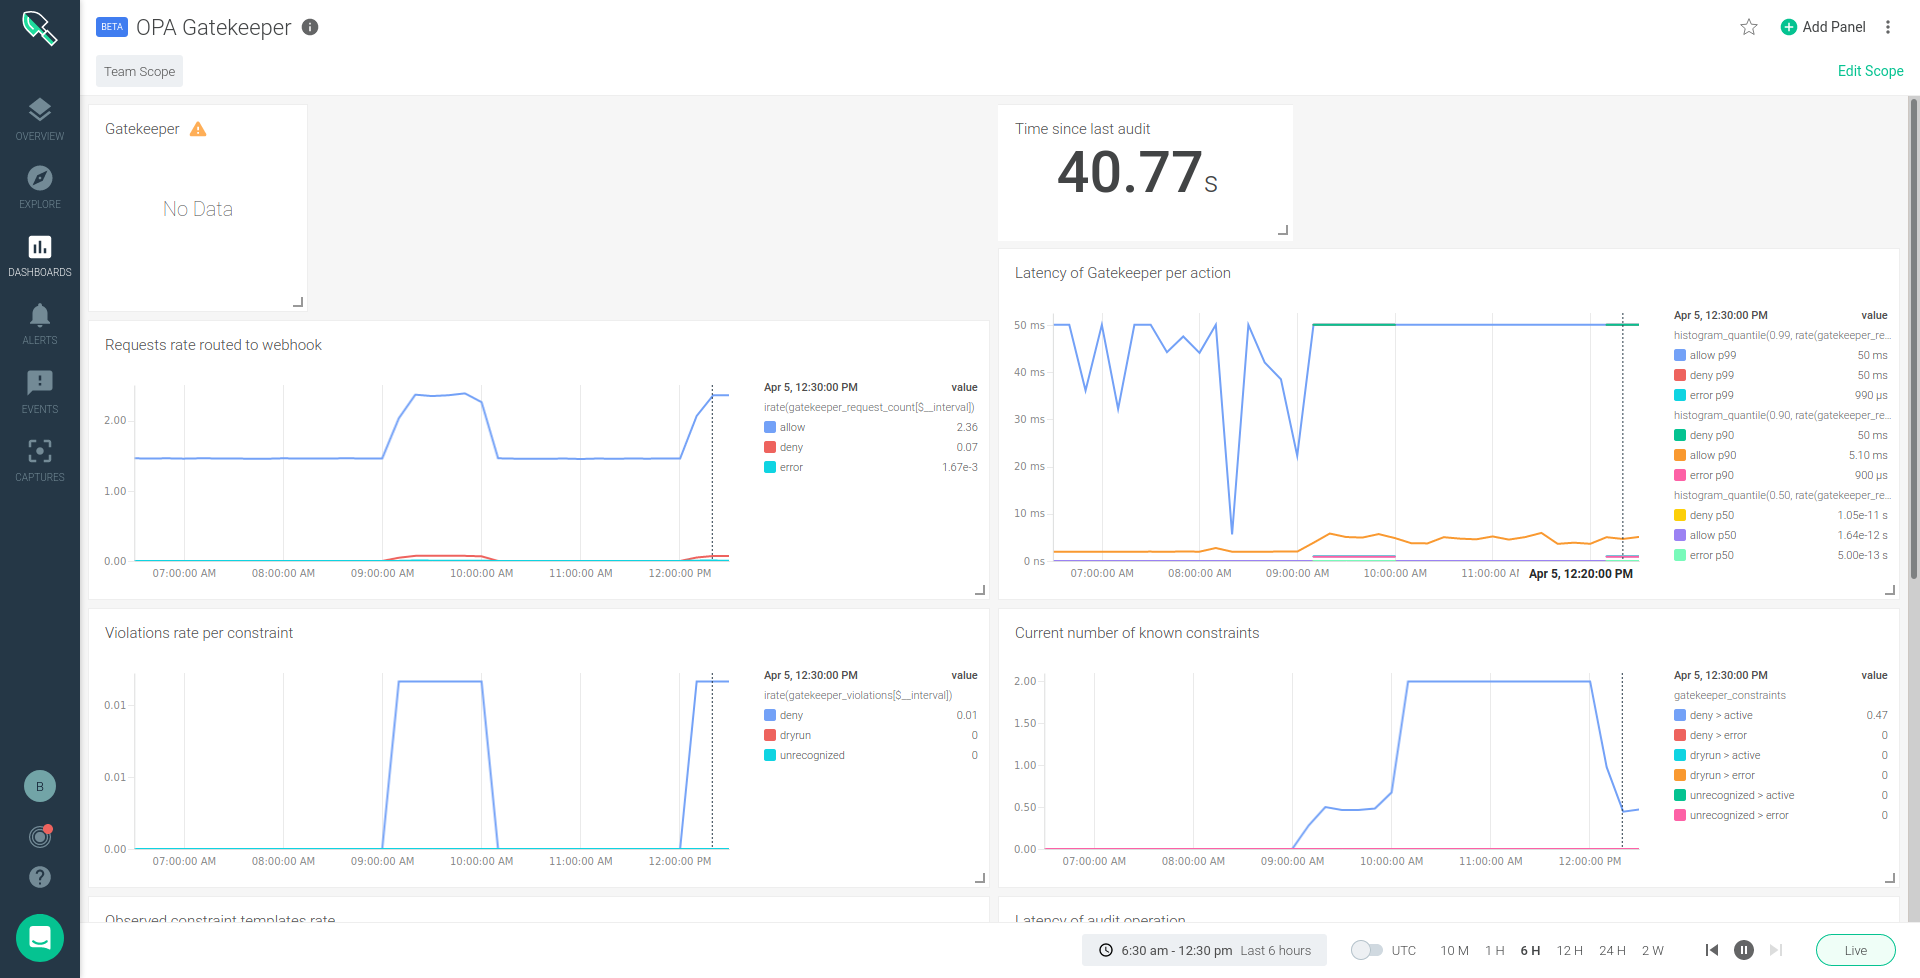Click the deny p50 yellow color swatch
This screenshot has height=978, width=1920.
tap(1680, 515)
